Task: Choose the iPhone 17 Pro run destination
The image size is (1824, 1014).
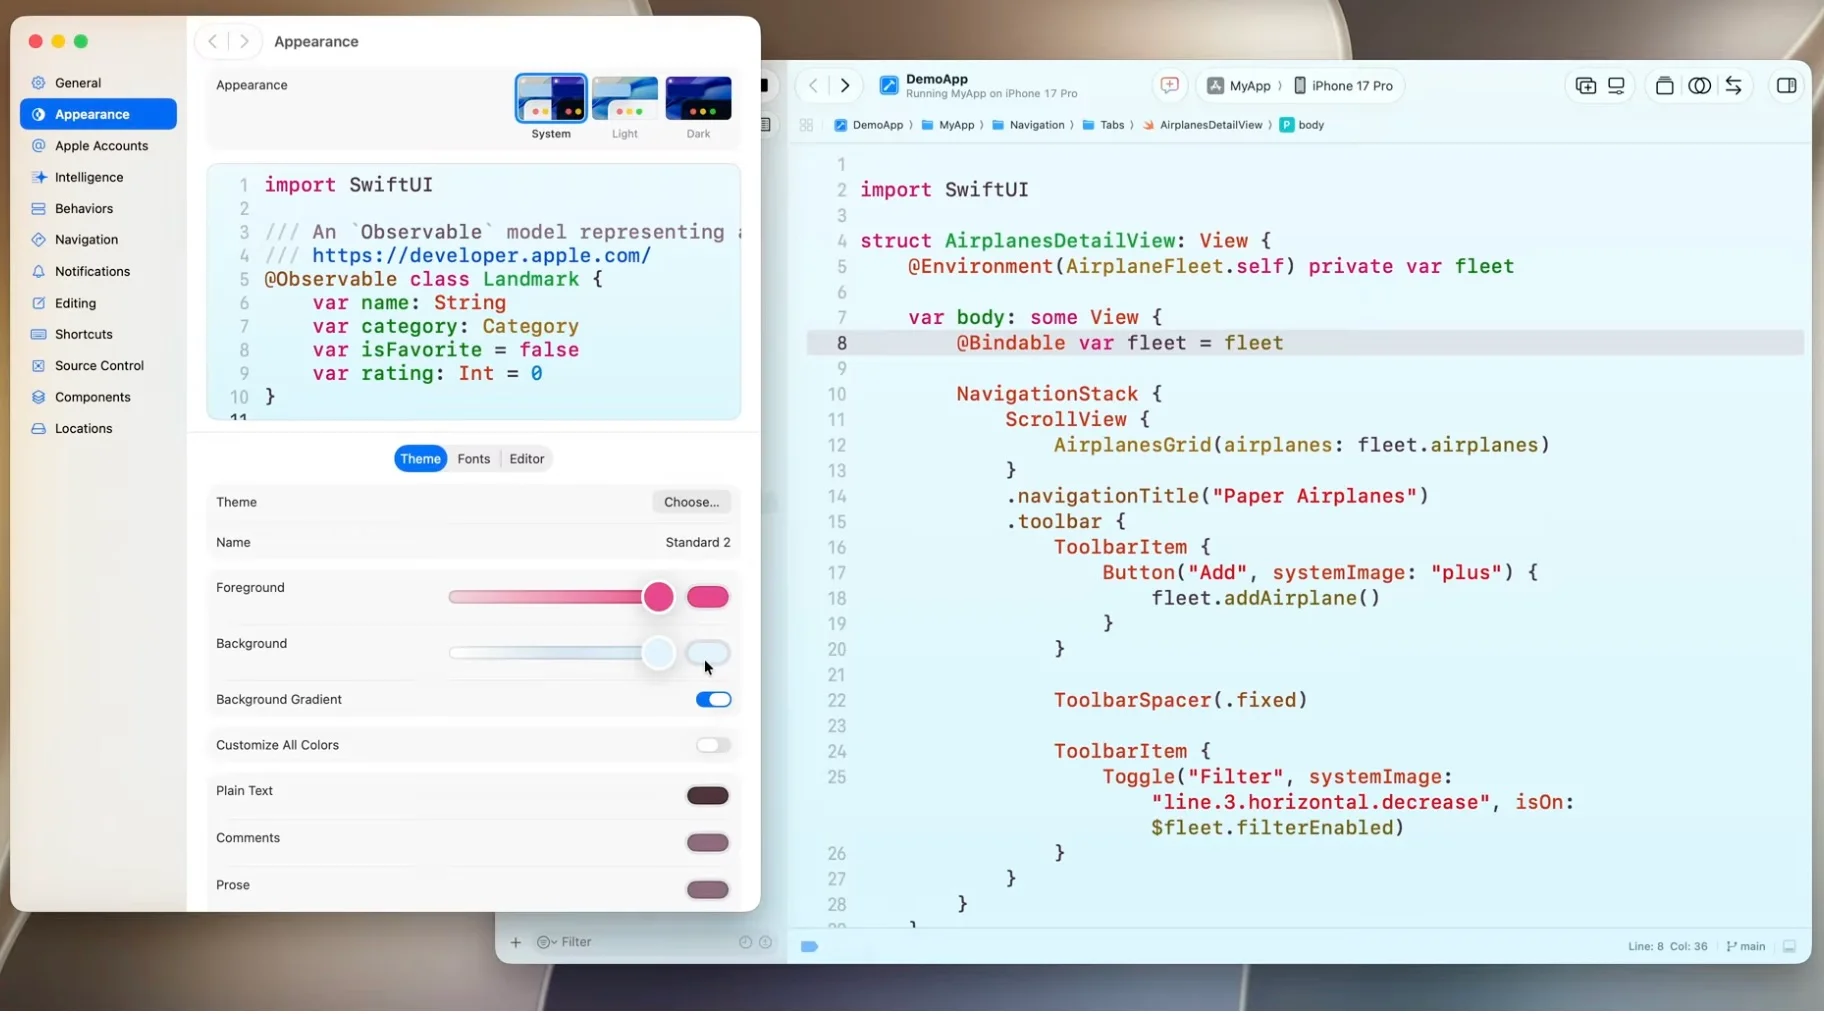Action: [1343, 86]
